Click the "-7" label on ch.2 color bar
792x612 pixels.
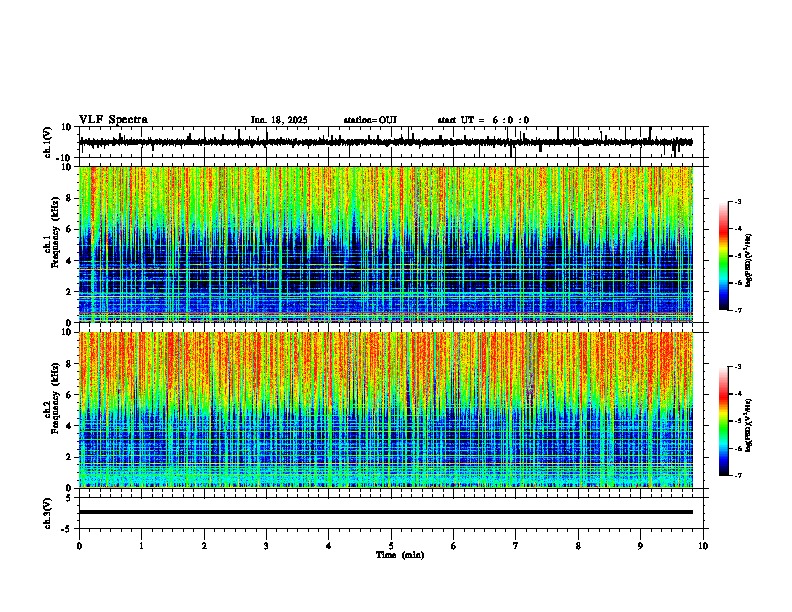click(x=737, y=475)
